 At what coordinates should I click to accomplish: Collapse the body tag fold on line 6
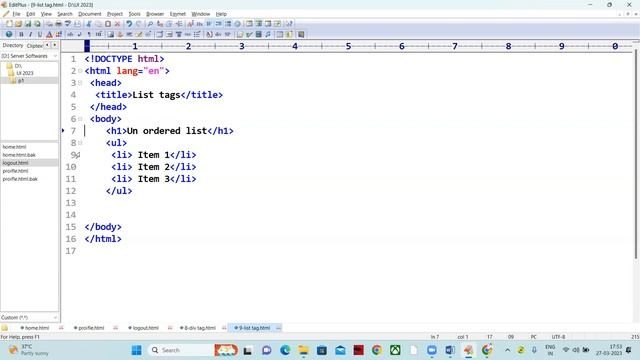click(80, 119)
